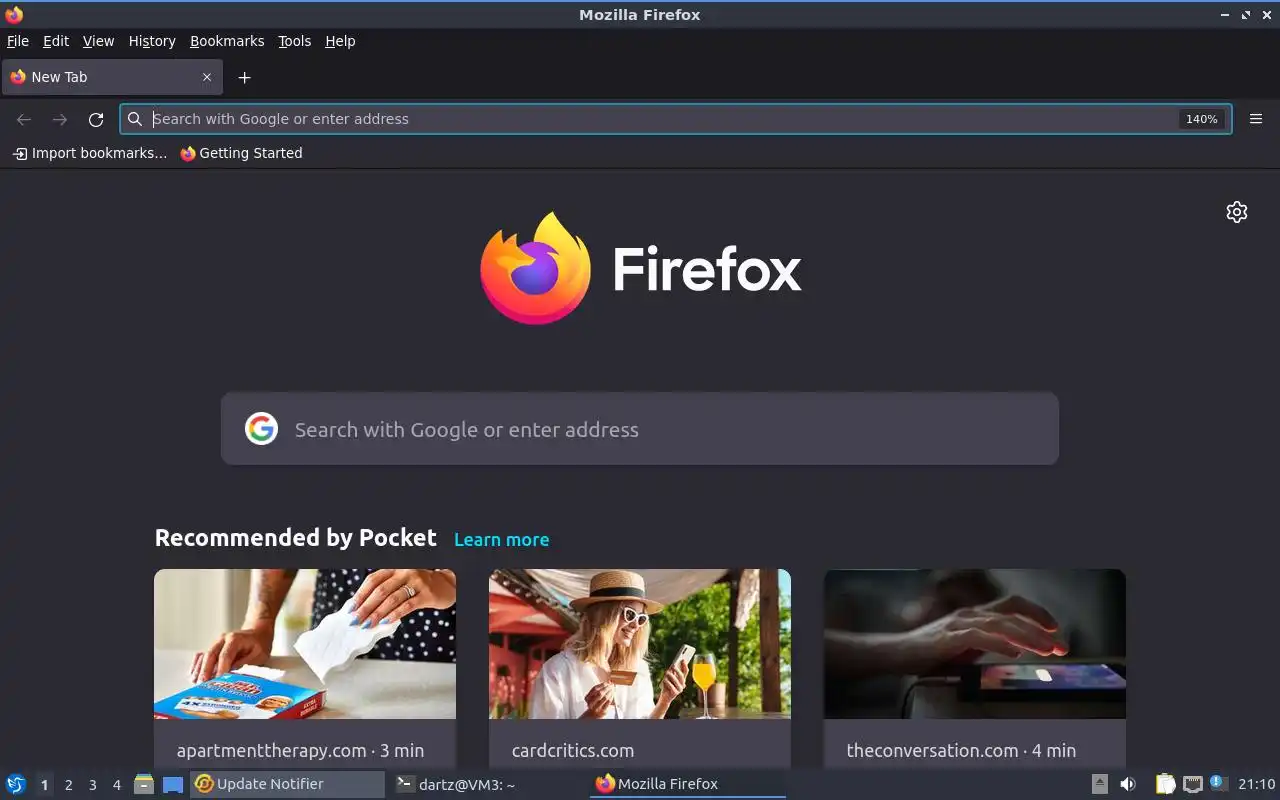
Task: Click the cardcritics.com source text
Action: pos(573,750)
